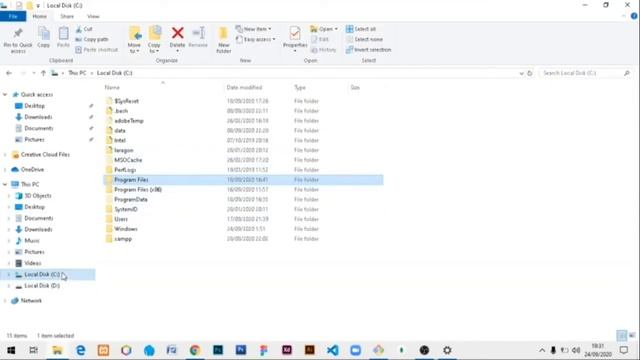Select the MSOCache folder
Image resolution: width=640 pixels, height=360 pixels.
[128, 160]
